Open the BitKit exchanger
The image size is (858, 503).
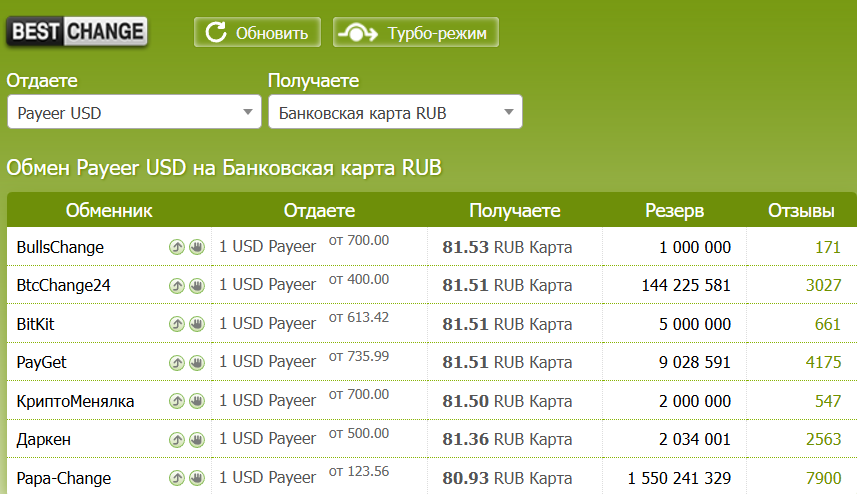point(36,325)
